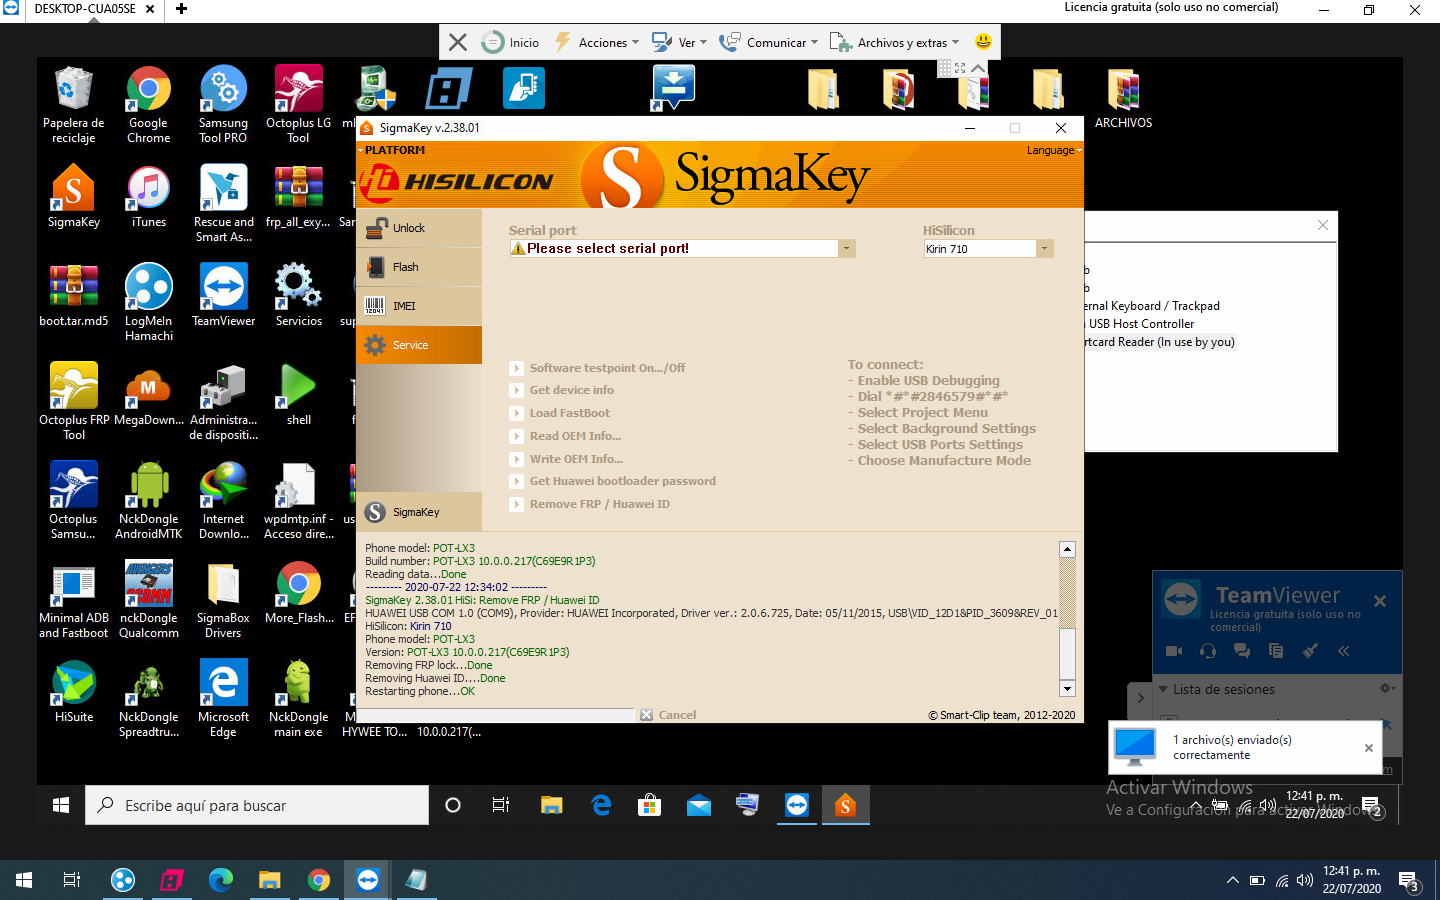This screenshot has width=1440, height=900.
Task: Open the session list gear dropdown
Action: tap(1387, 688)
